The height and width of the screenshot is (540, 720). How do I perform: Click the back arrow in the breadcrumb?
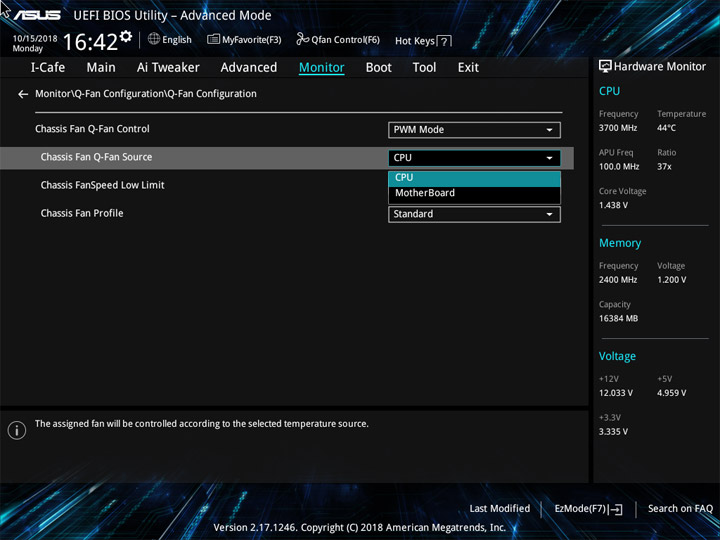23,94
